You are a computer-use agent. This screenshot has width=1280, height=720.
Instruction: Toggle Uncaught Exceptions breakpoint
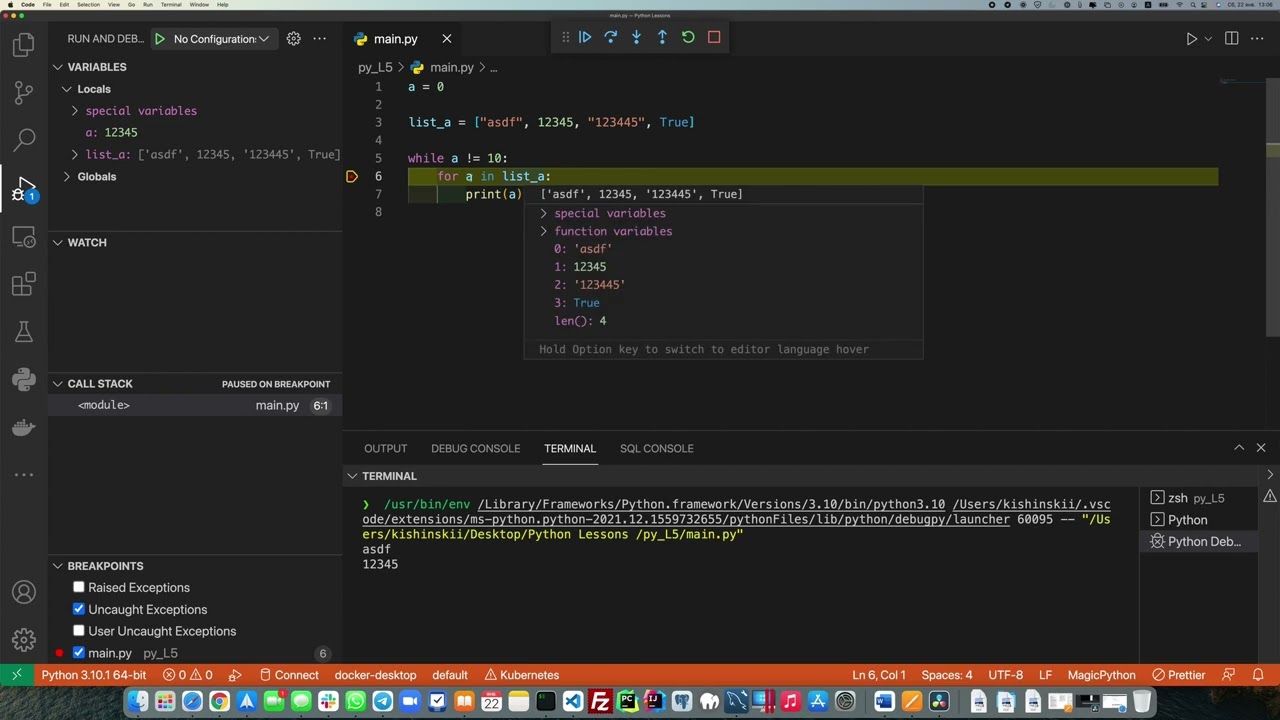coord(79,609)
